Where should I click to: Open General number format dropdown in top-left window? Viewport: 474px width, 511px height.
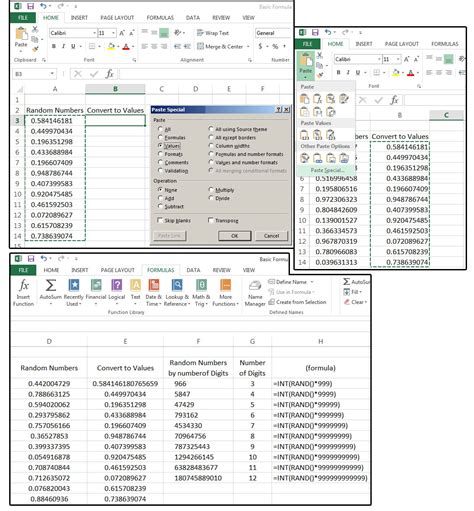click(x=273, y=33)
